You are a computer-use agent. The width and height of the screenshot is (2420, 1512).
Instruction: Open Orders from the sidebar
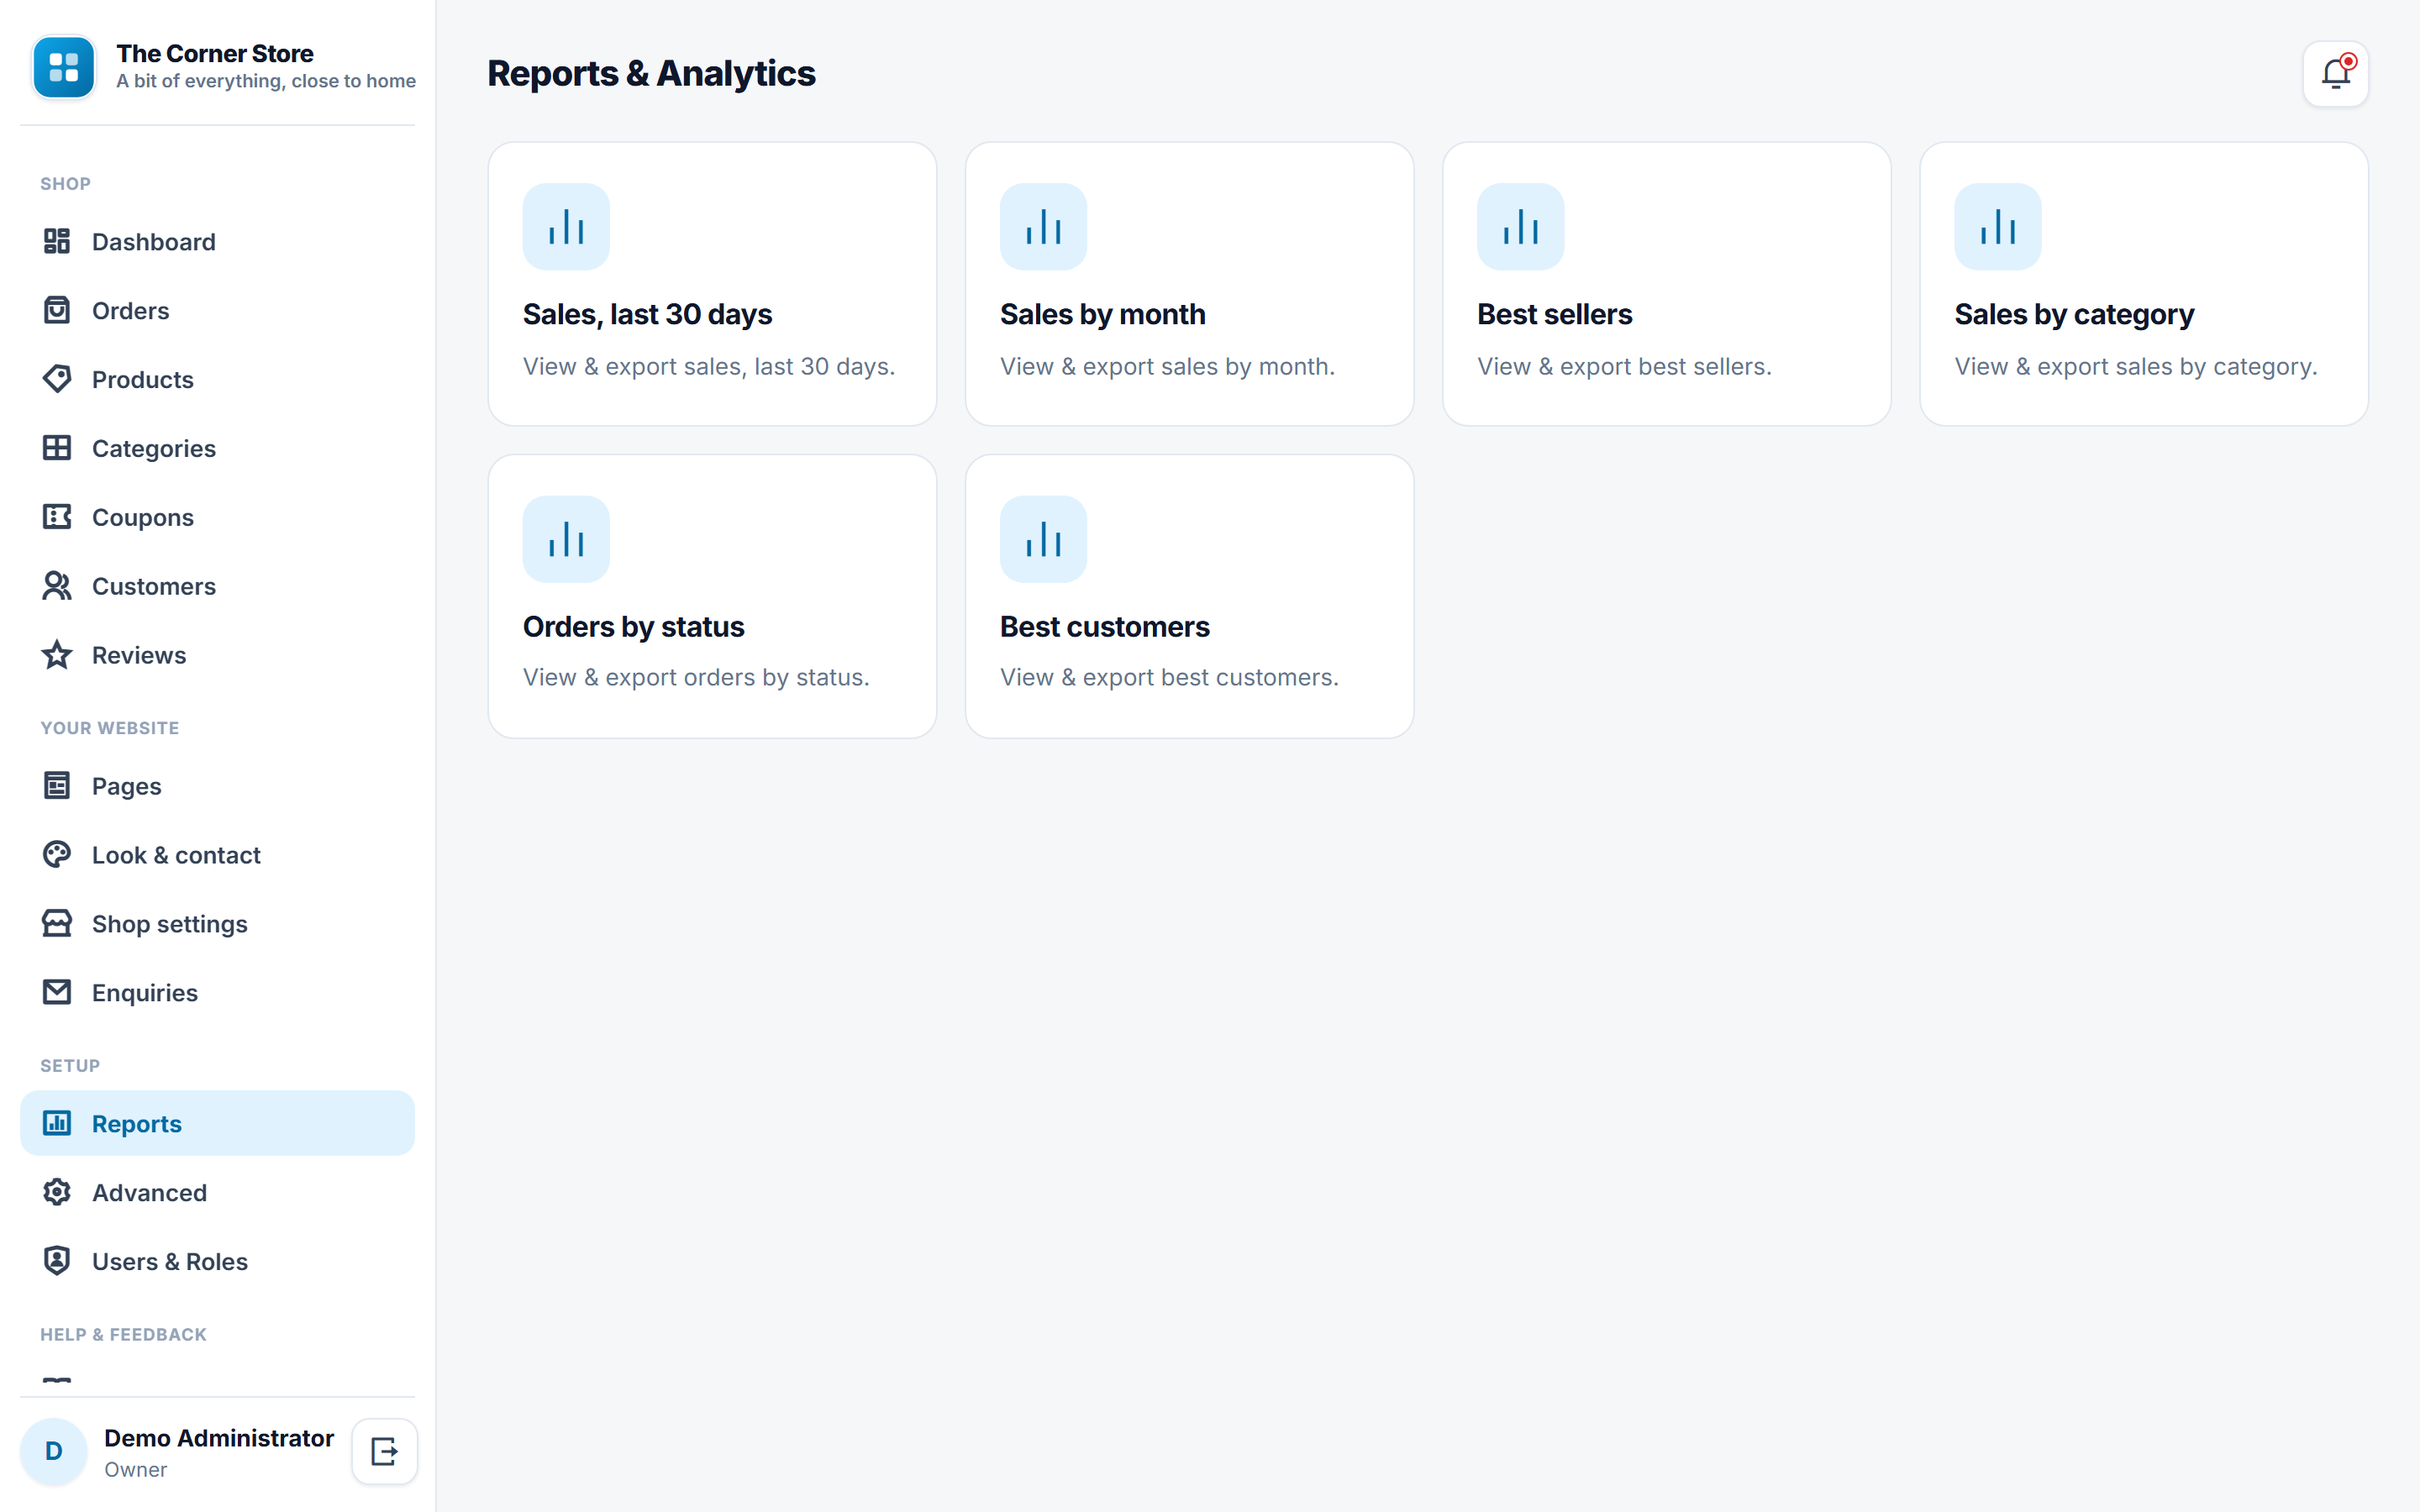pos(217,310)
